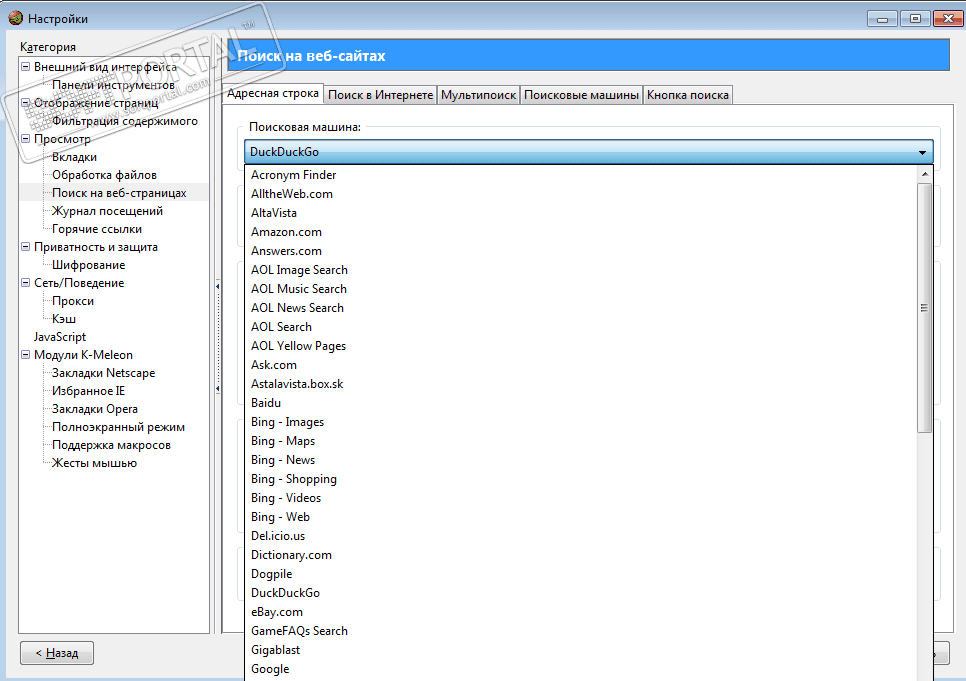This screenshot has width=966, height=681.
Task: Collapse the Модули K-Meleon tree node
Action: [x=25, y=355]
